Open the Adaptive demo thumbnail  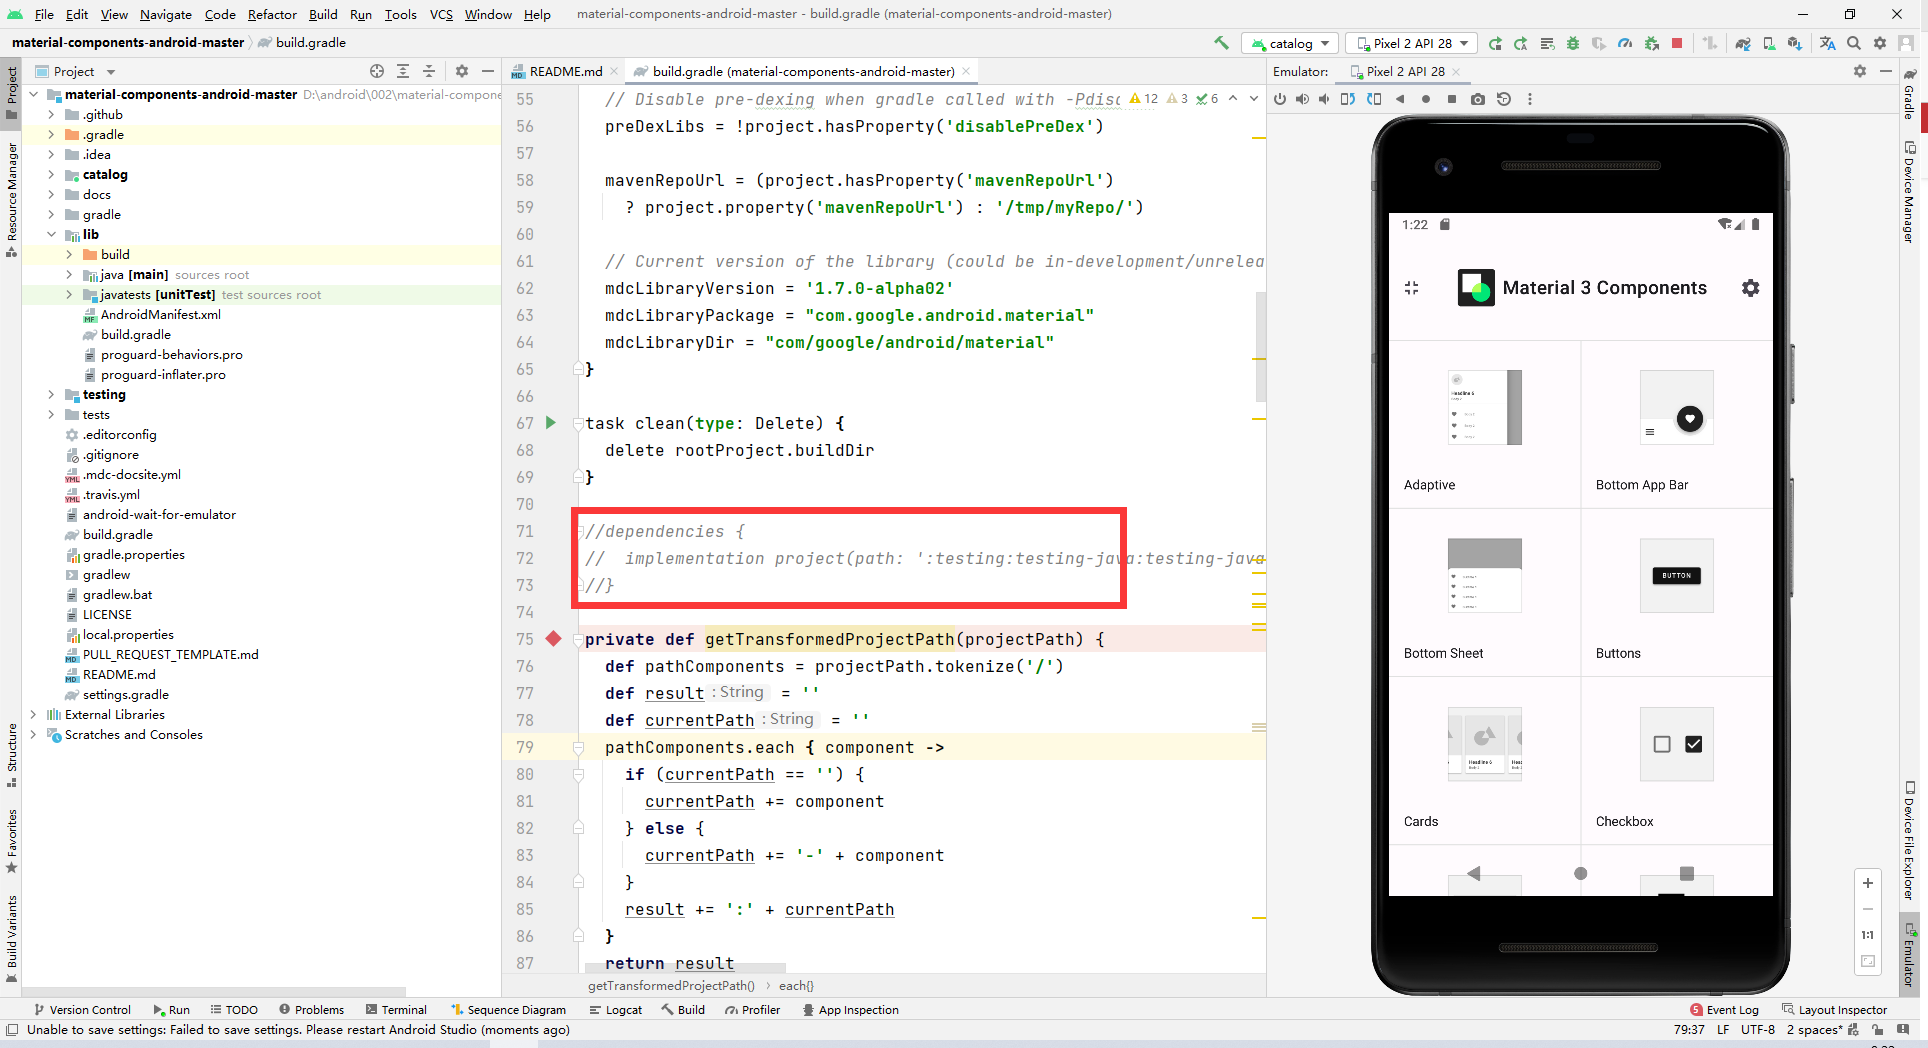point(1485,408)
